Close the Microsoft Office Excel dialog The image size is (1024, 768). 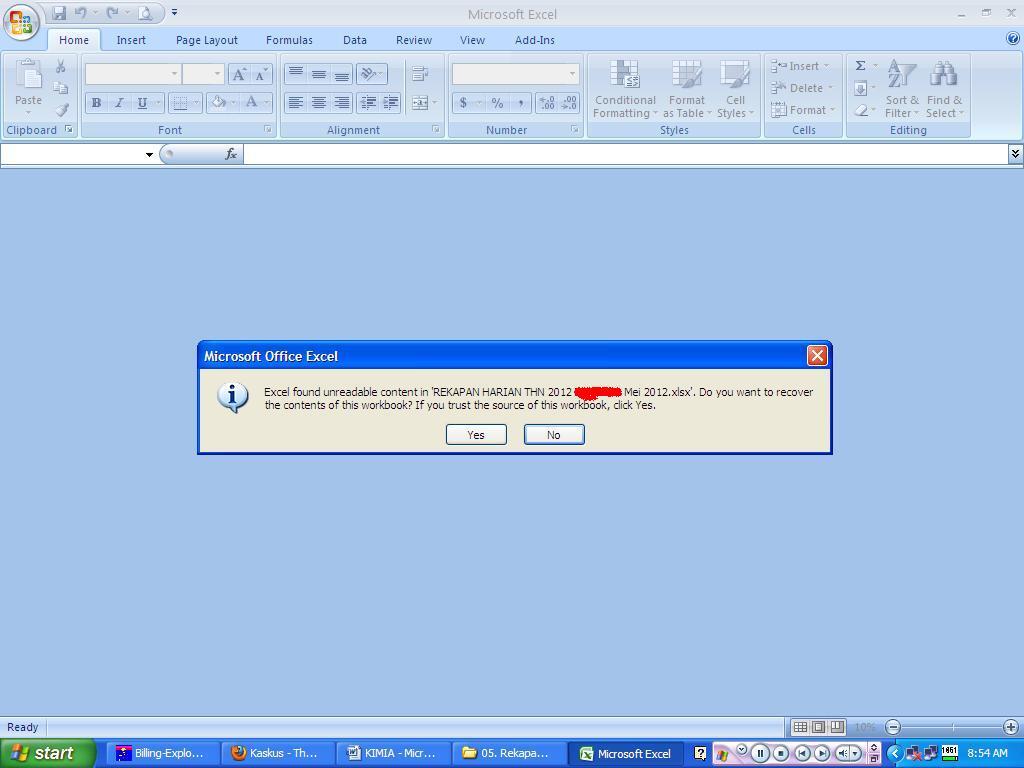[x=817, y=355]
